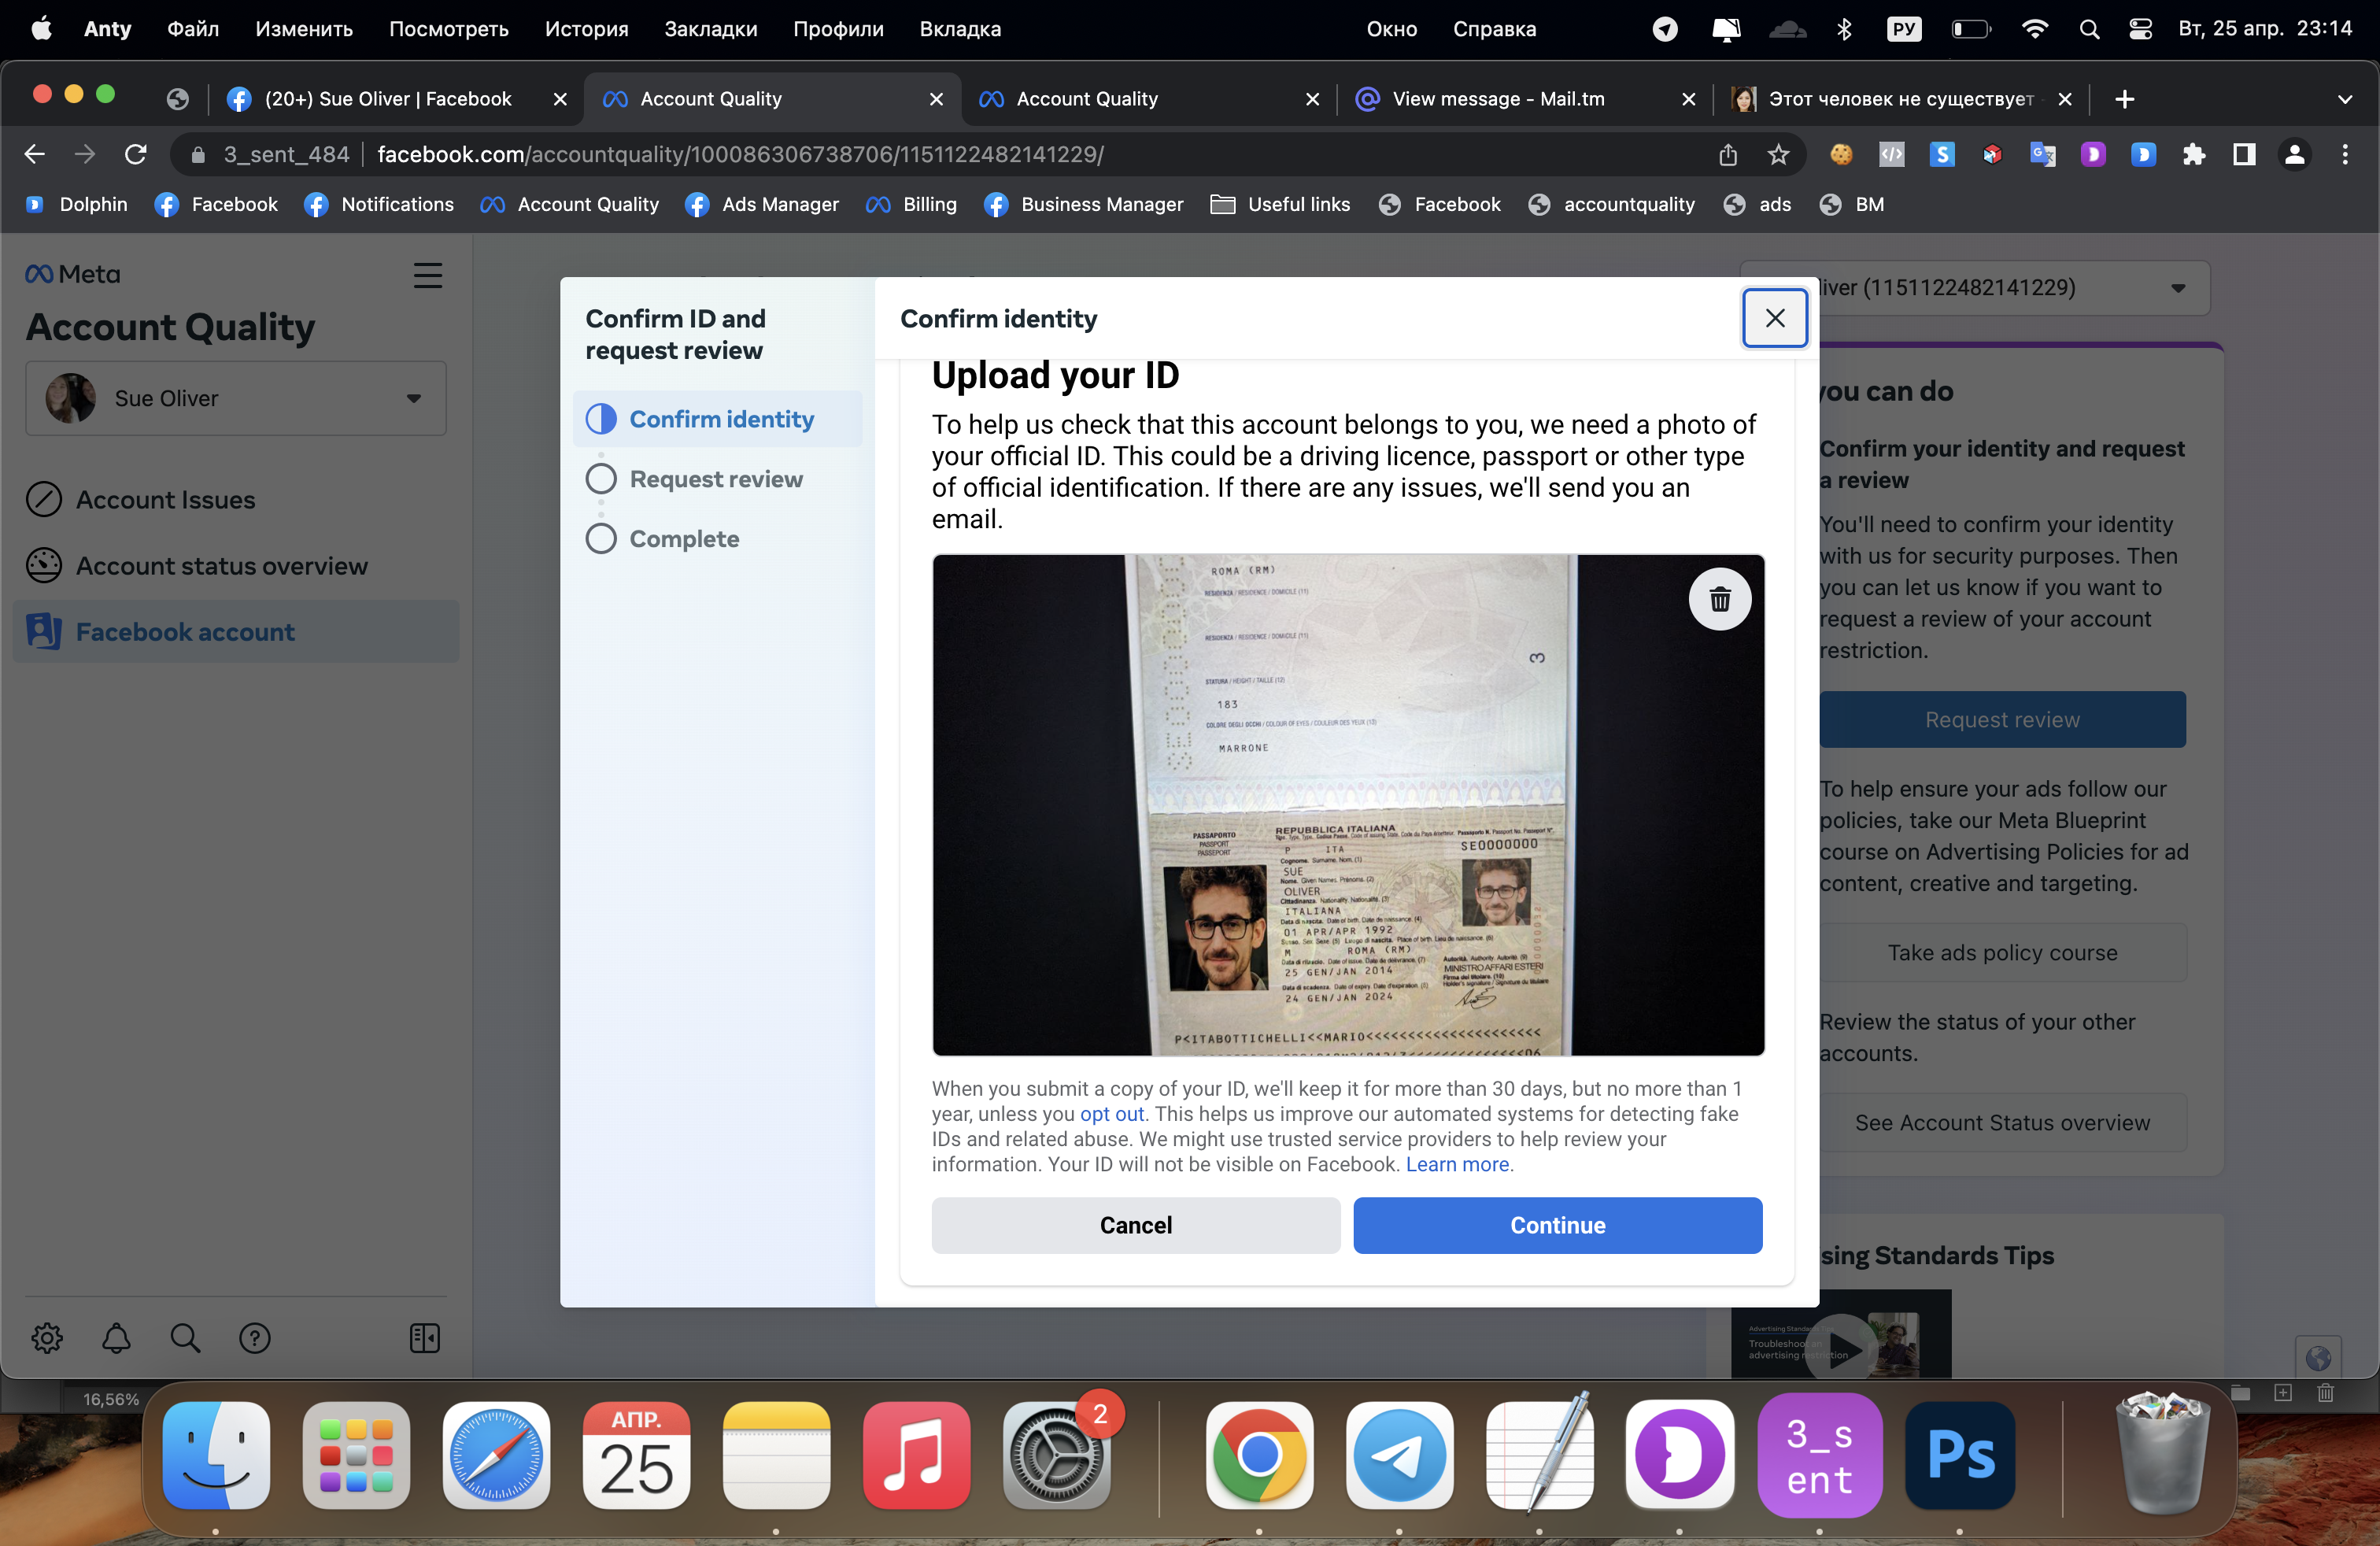Switch to the Sue Oliver Facebook tab
The height and width of the screenshot is (1546, 2380).
click(x=397, y=99)
